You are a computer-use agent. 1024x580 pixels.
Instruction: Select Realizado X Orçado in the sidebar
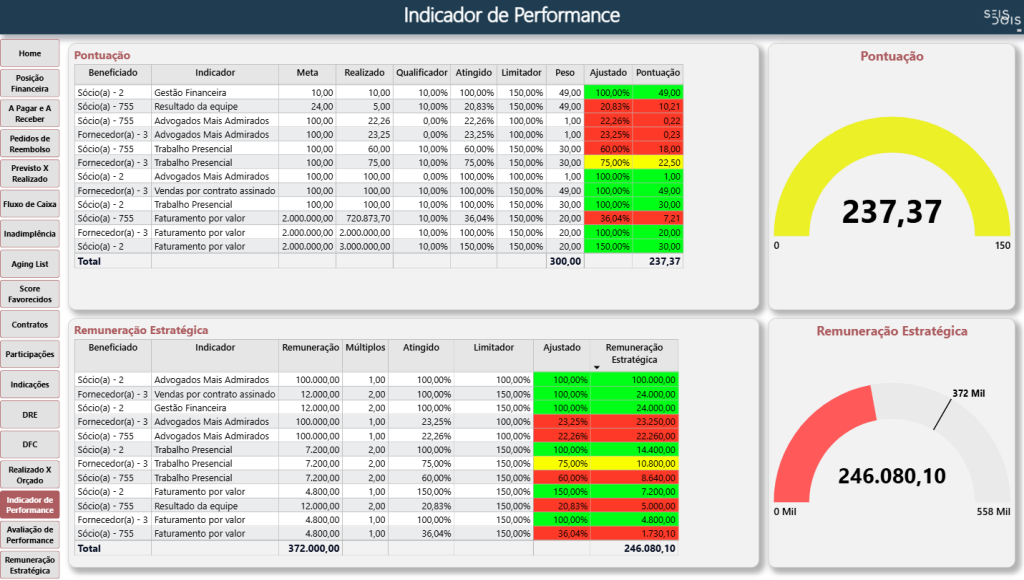click(x=30, y=475)
